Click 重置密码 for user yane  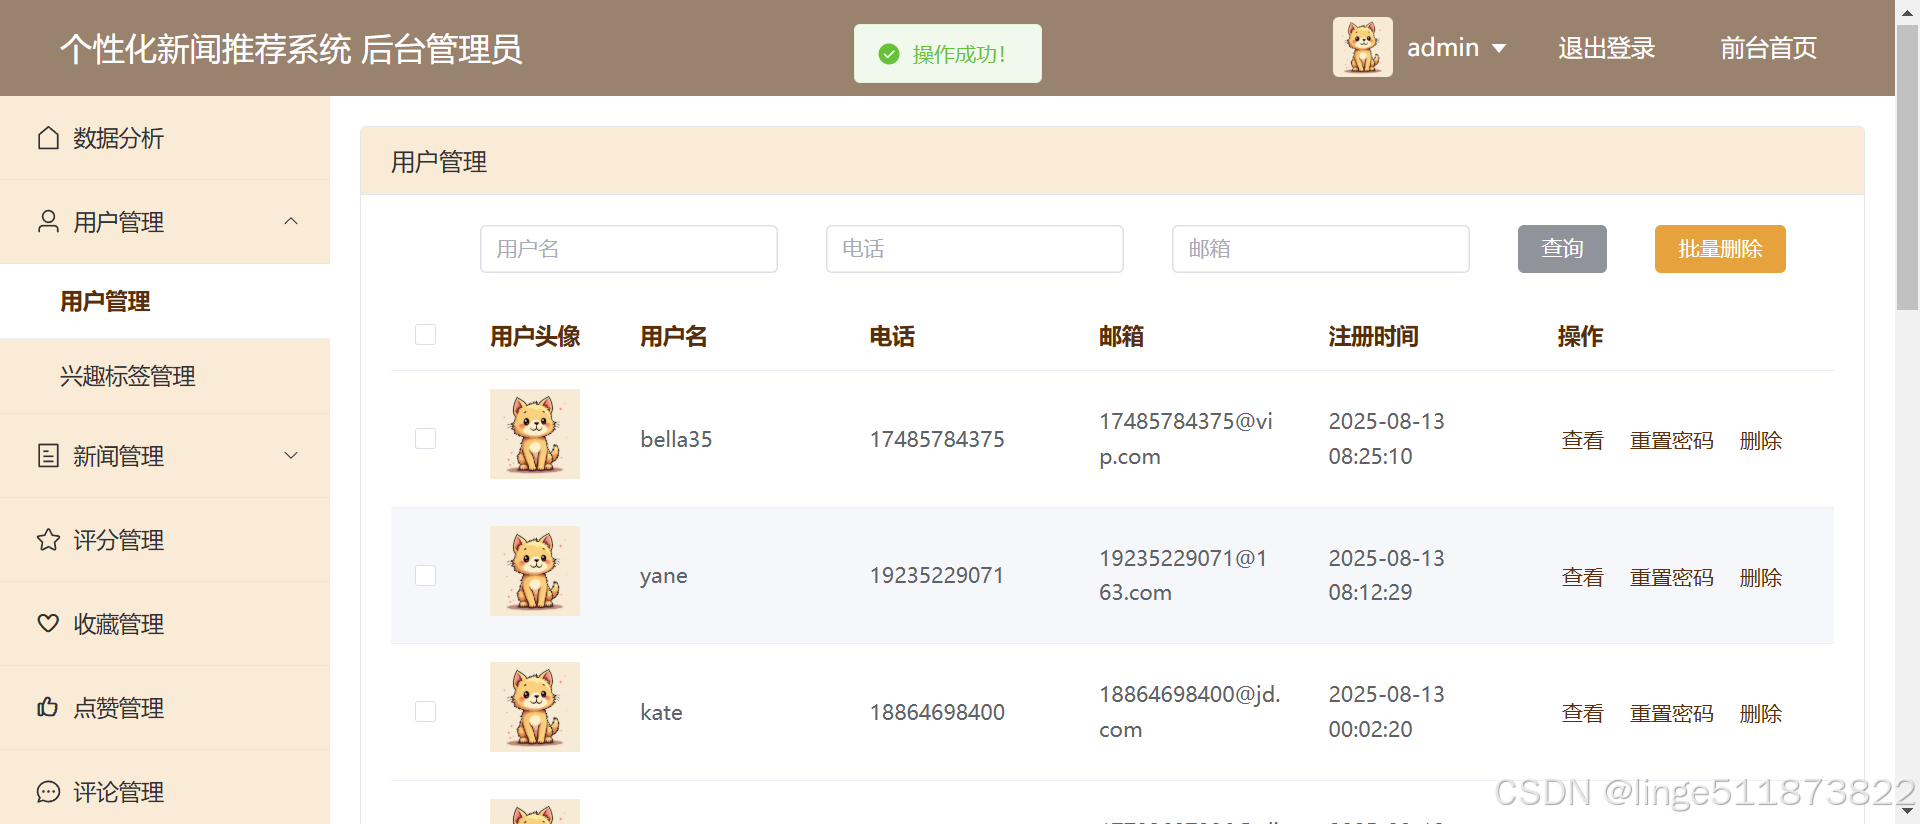pyautogui.click(x=1671, y=577)
